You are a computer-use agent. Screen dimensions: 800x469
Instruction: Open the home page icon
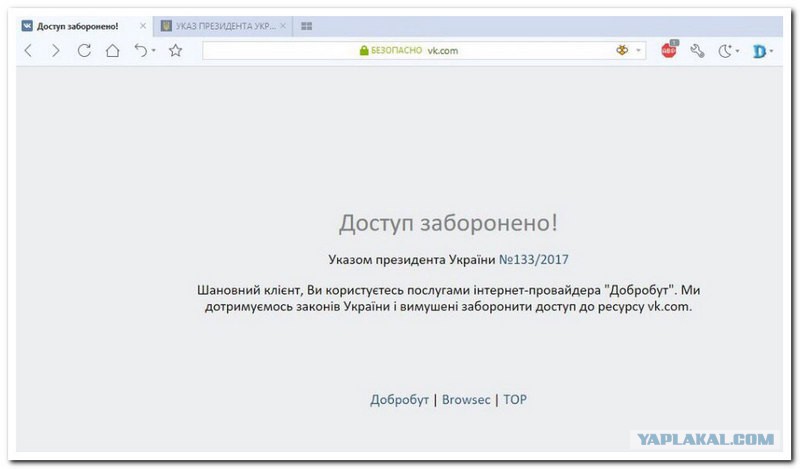112,51
